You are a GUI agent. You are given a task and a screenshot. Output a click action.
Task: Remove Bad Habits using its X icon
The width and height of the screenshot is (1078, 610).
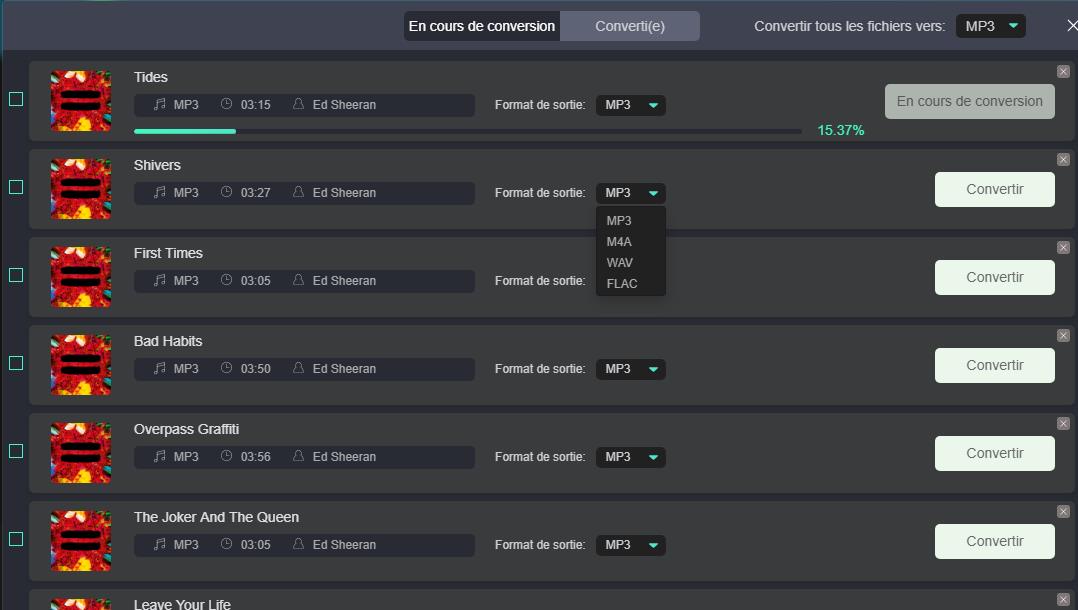[1063, 335]
